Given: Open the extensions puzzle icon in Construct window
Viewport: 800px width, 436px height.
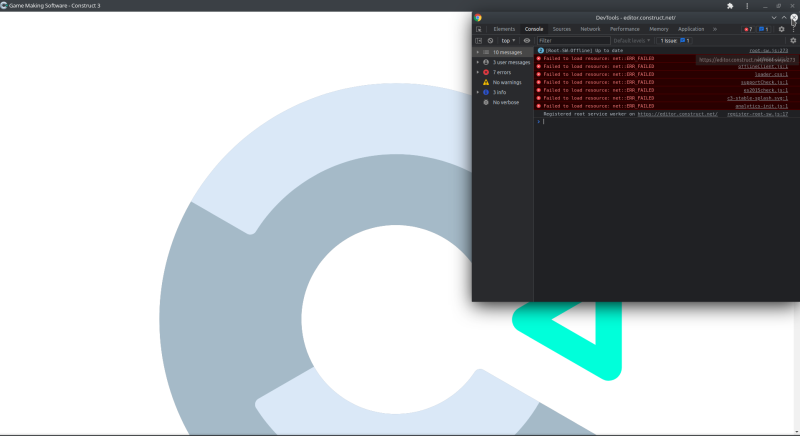Looking at the screenshot, I should 730,6.
